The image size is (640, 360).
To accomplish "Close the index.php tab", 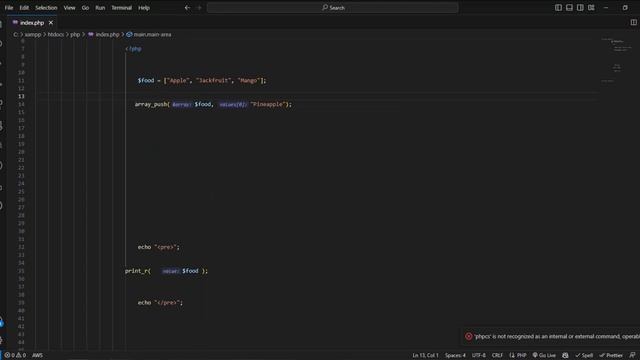I will 51,23.
